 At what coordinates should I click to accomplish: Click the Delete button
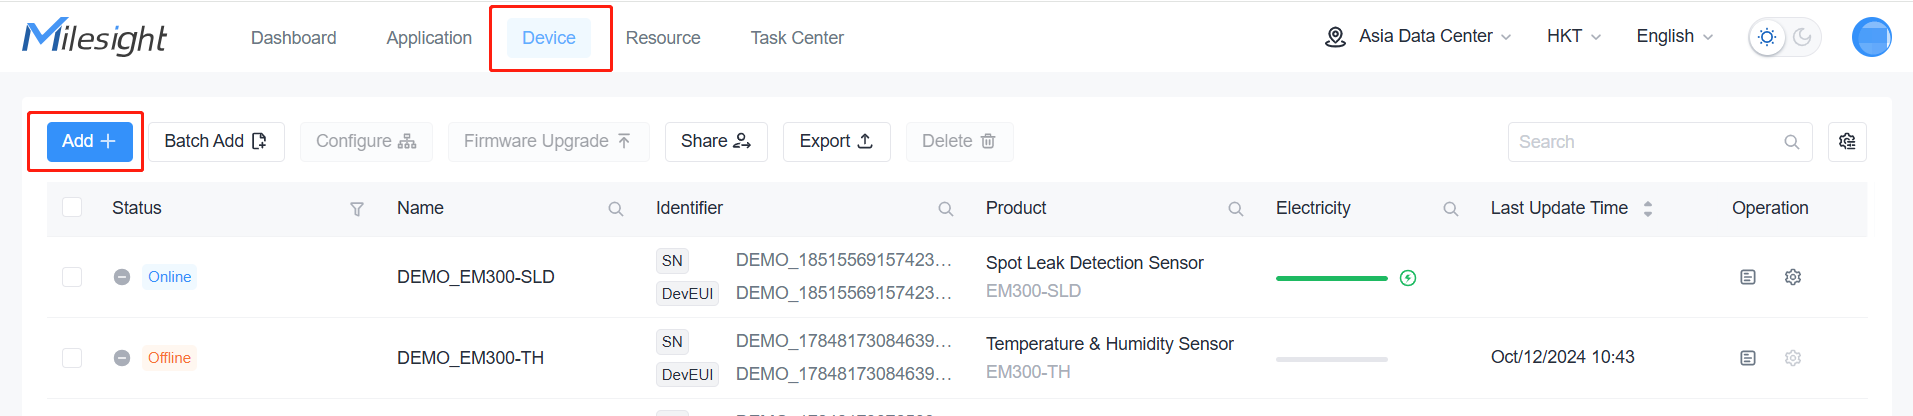click(959, 141)
